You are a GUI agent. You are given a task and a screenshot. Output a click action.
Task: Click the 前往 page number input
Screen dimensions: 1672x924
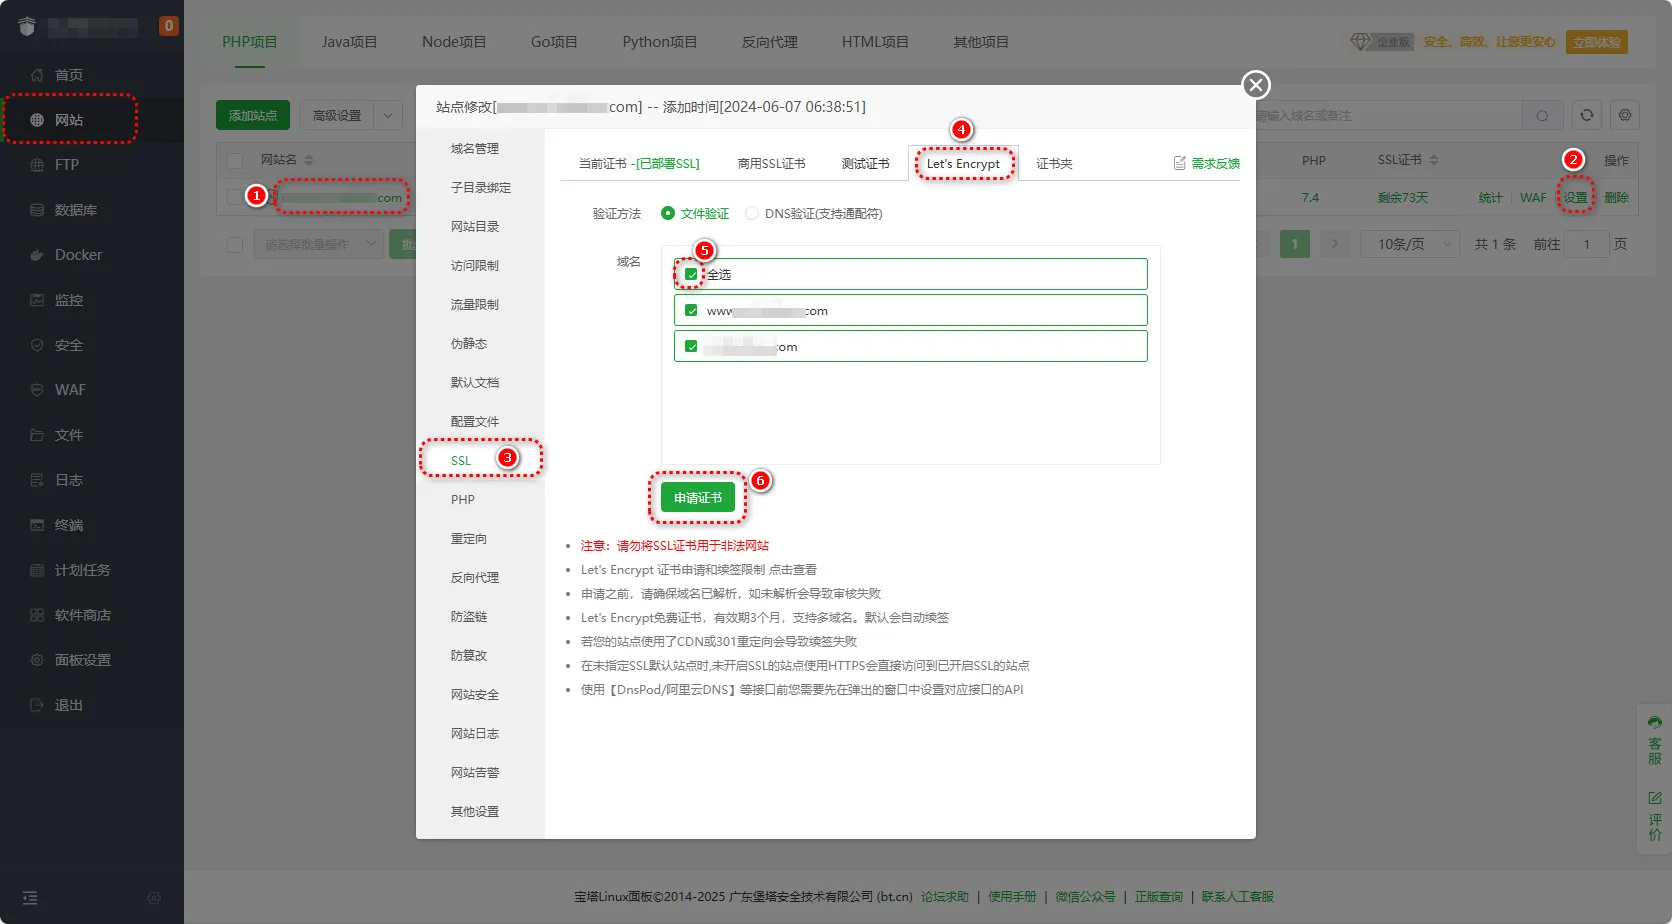click(x=1586, y=244)
